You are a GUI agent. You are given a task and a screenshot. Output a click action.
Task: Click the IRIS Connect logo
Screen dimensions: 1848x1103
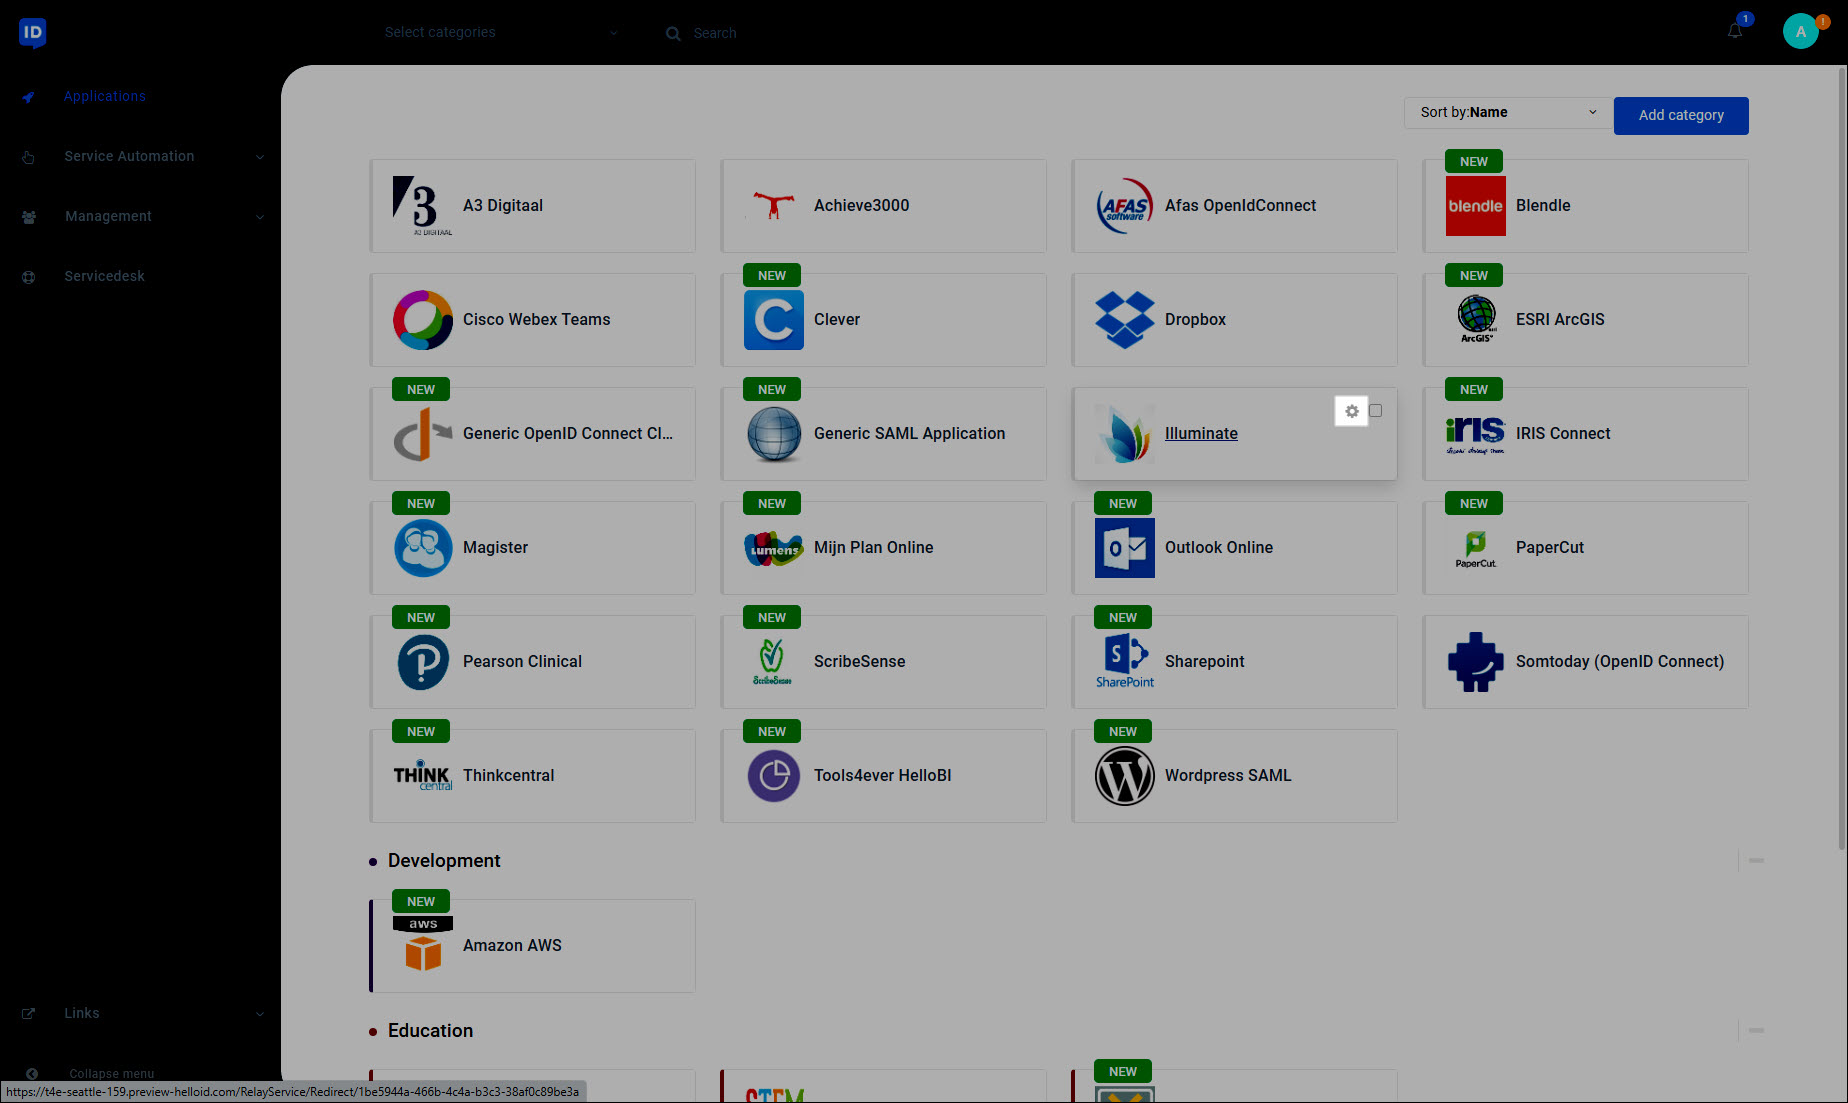(1476, 434)
